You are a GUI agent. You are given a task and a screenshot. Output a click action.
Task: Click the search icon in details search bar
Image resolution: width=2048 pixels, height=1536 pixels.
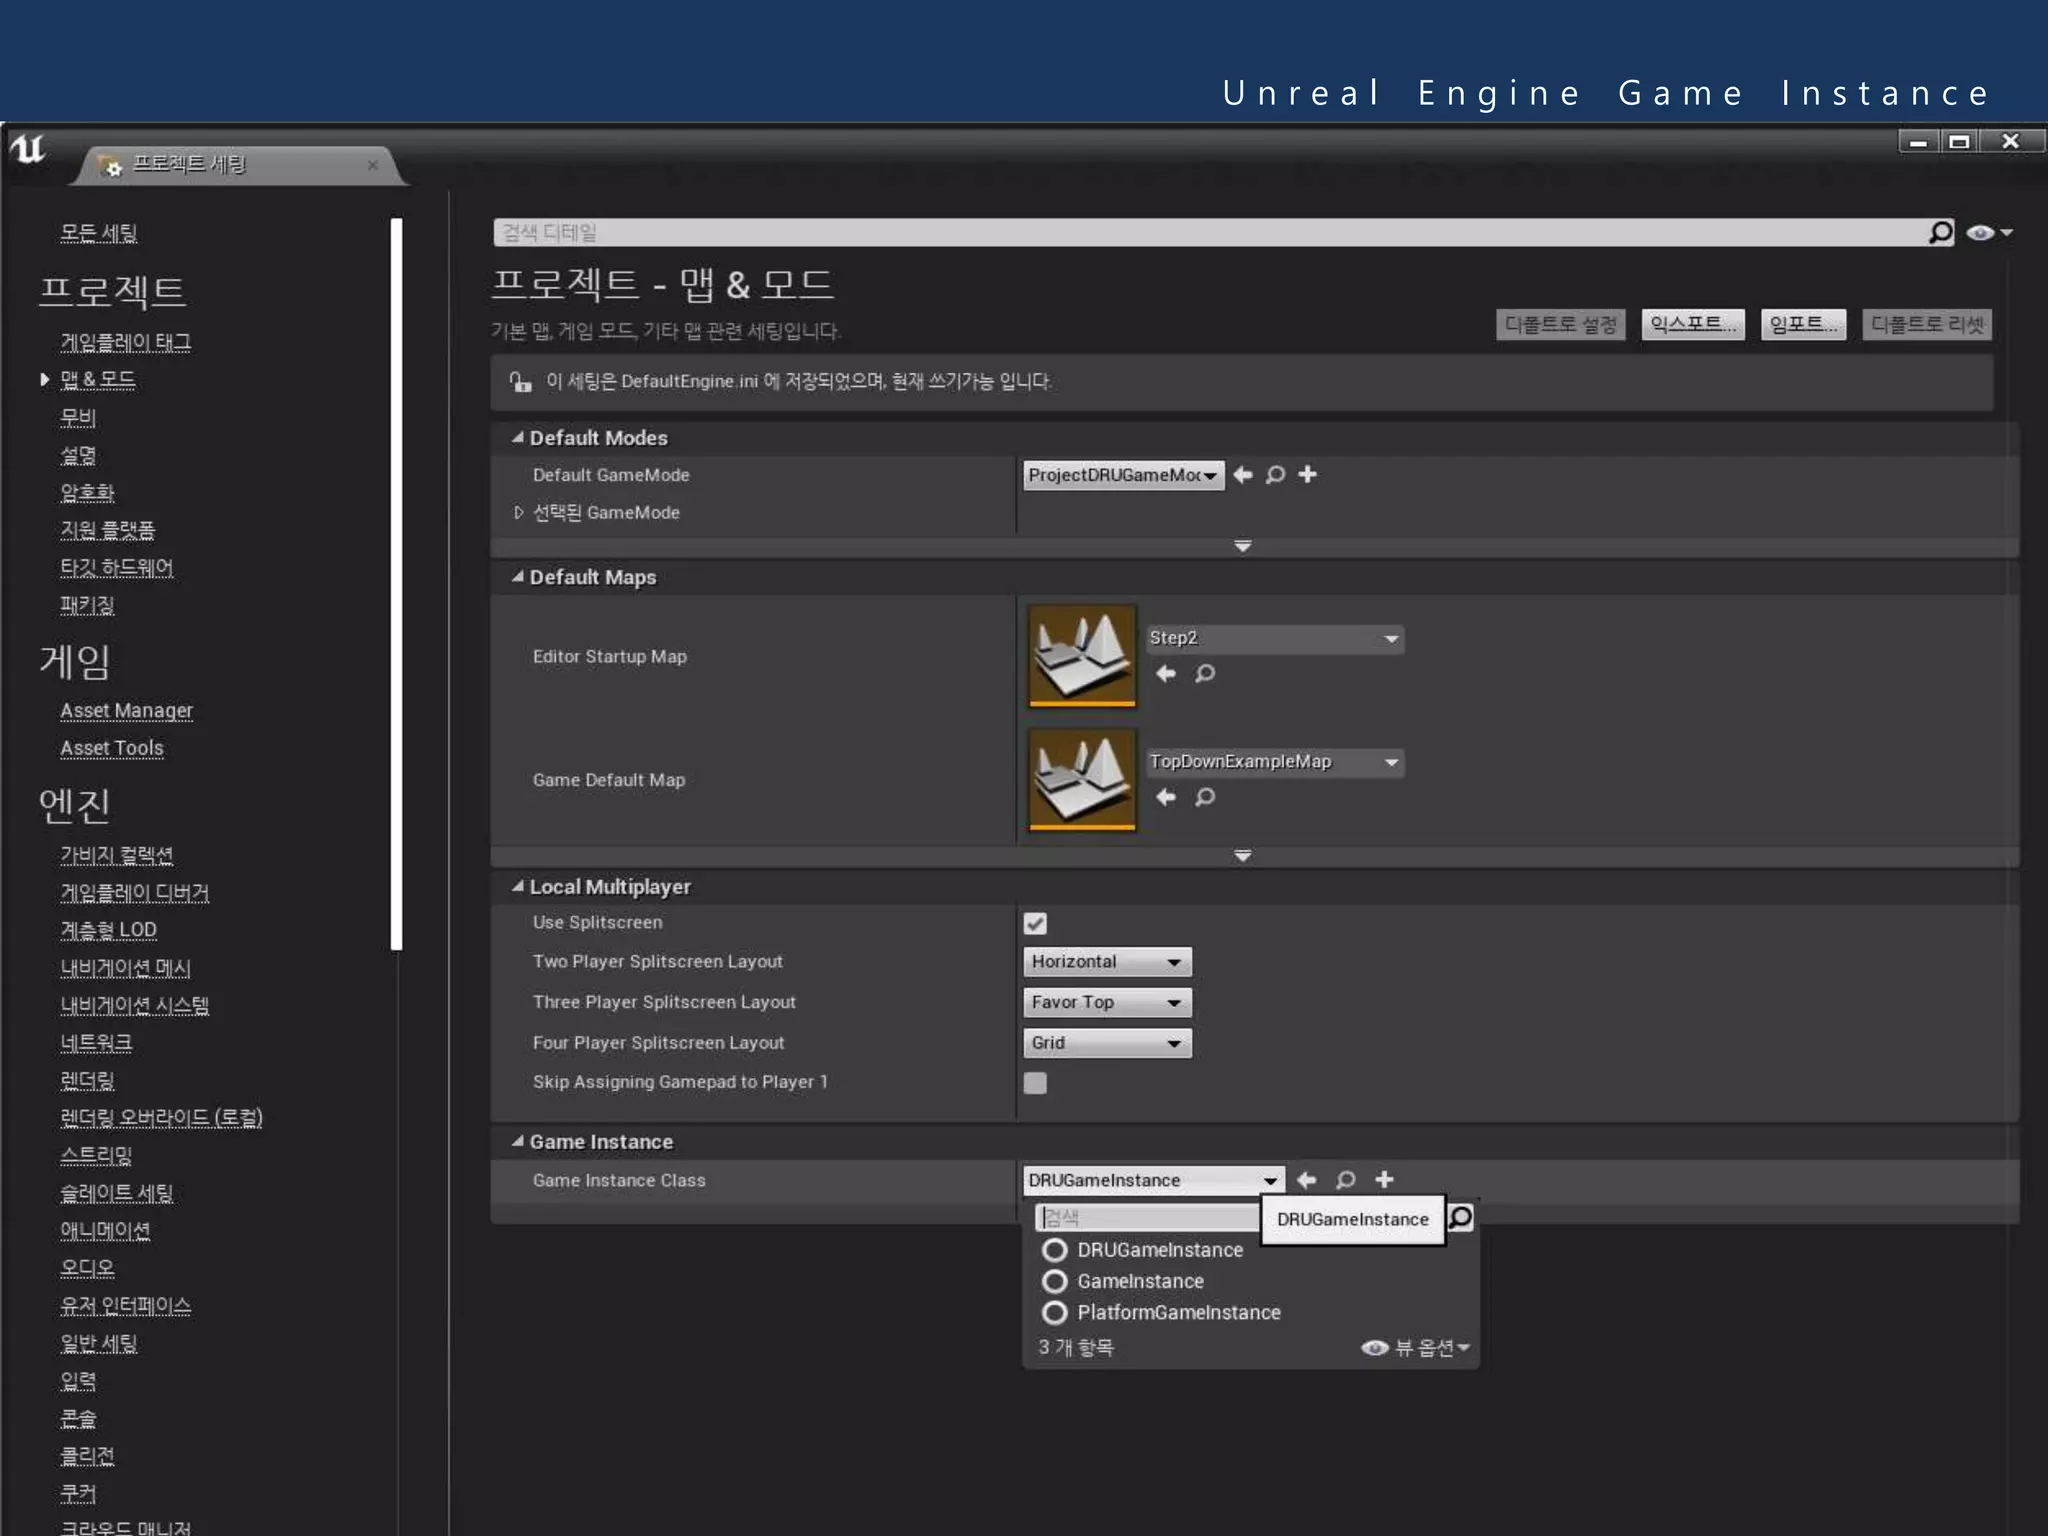[1940, 233]
